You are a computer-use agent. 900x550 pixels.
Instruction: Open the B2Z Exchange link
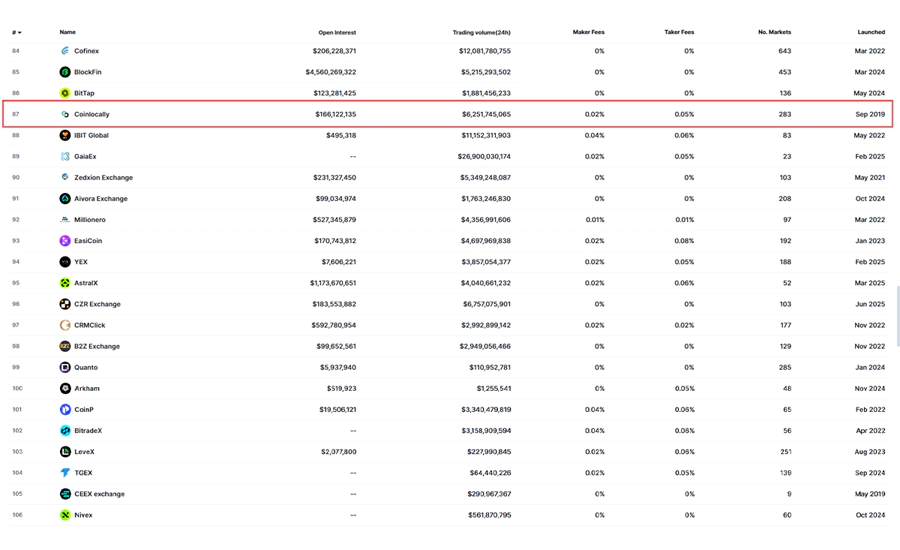tap(97, 346)
